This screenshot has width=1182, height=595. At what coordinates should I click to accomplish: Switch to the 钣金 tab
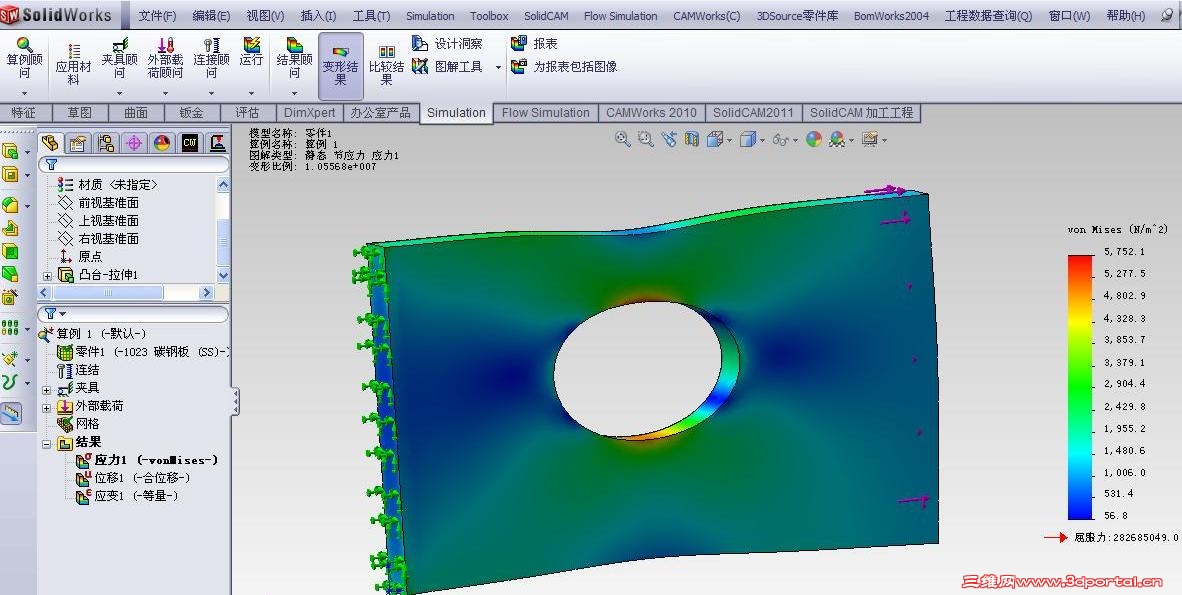click(x=191, y=112)
